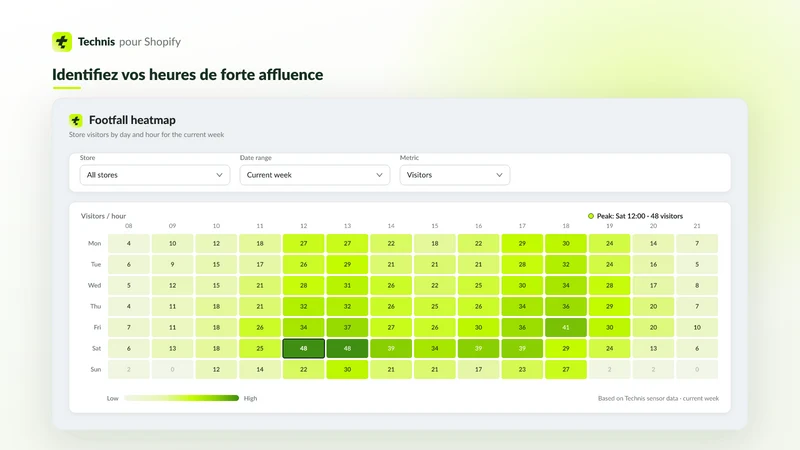This screenshot has width=800, height=450.
Task: Click the Thu 20:00 cell showing 20
Action: point(653,307)
